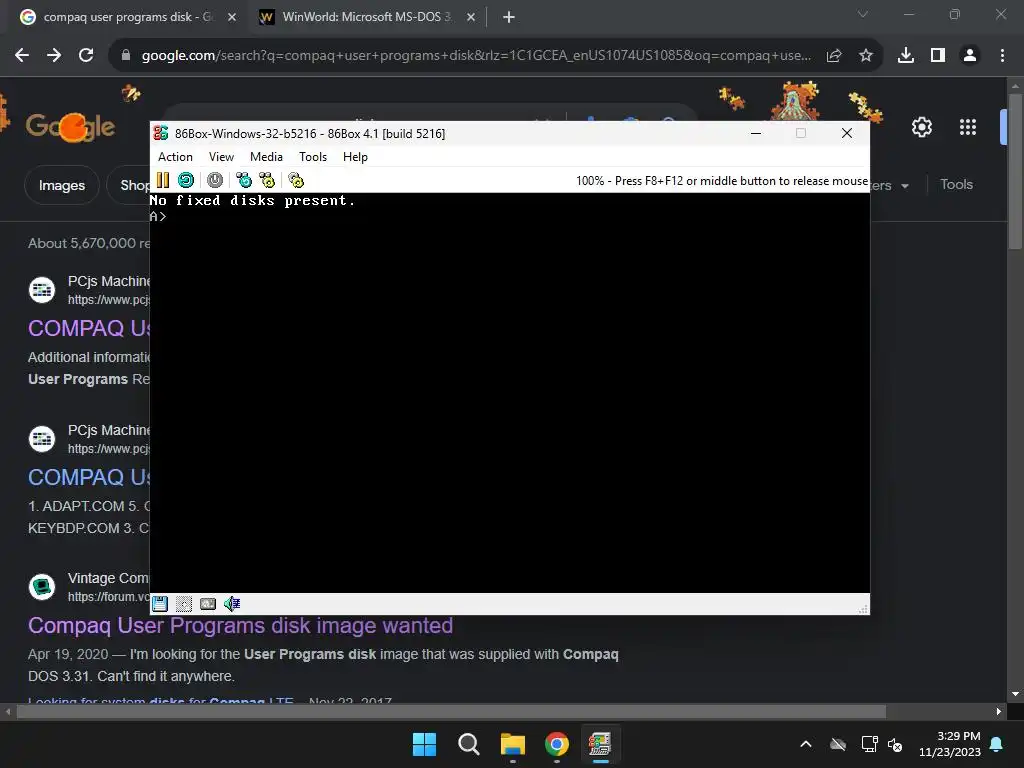Open second COMPAQ PCjs result link

click(x=89, y=477)
